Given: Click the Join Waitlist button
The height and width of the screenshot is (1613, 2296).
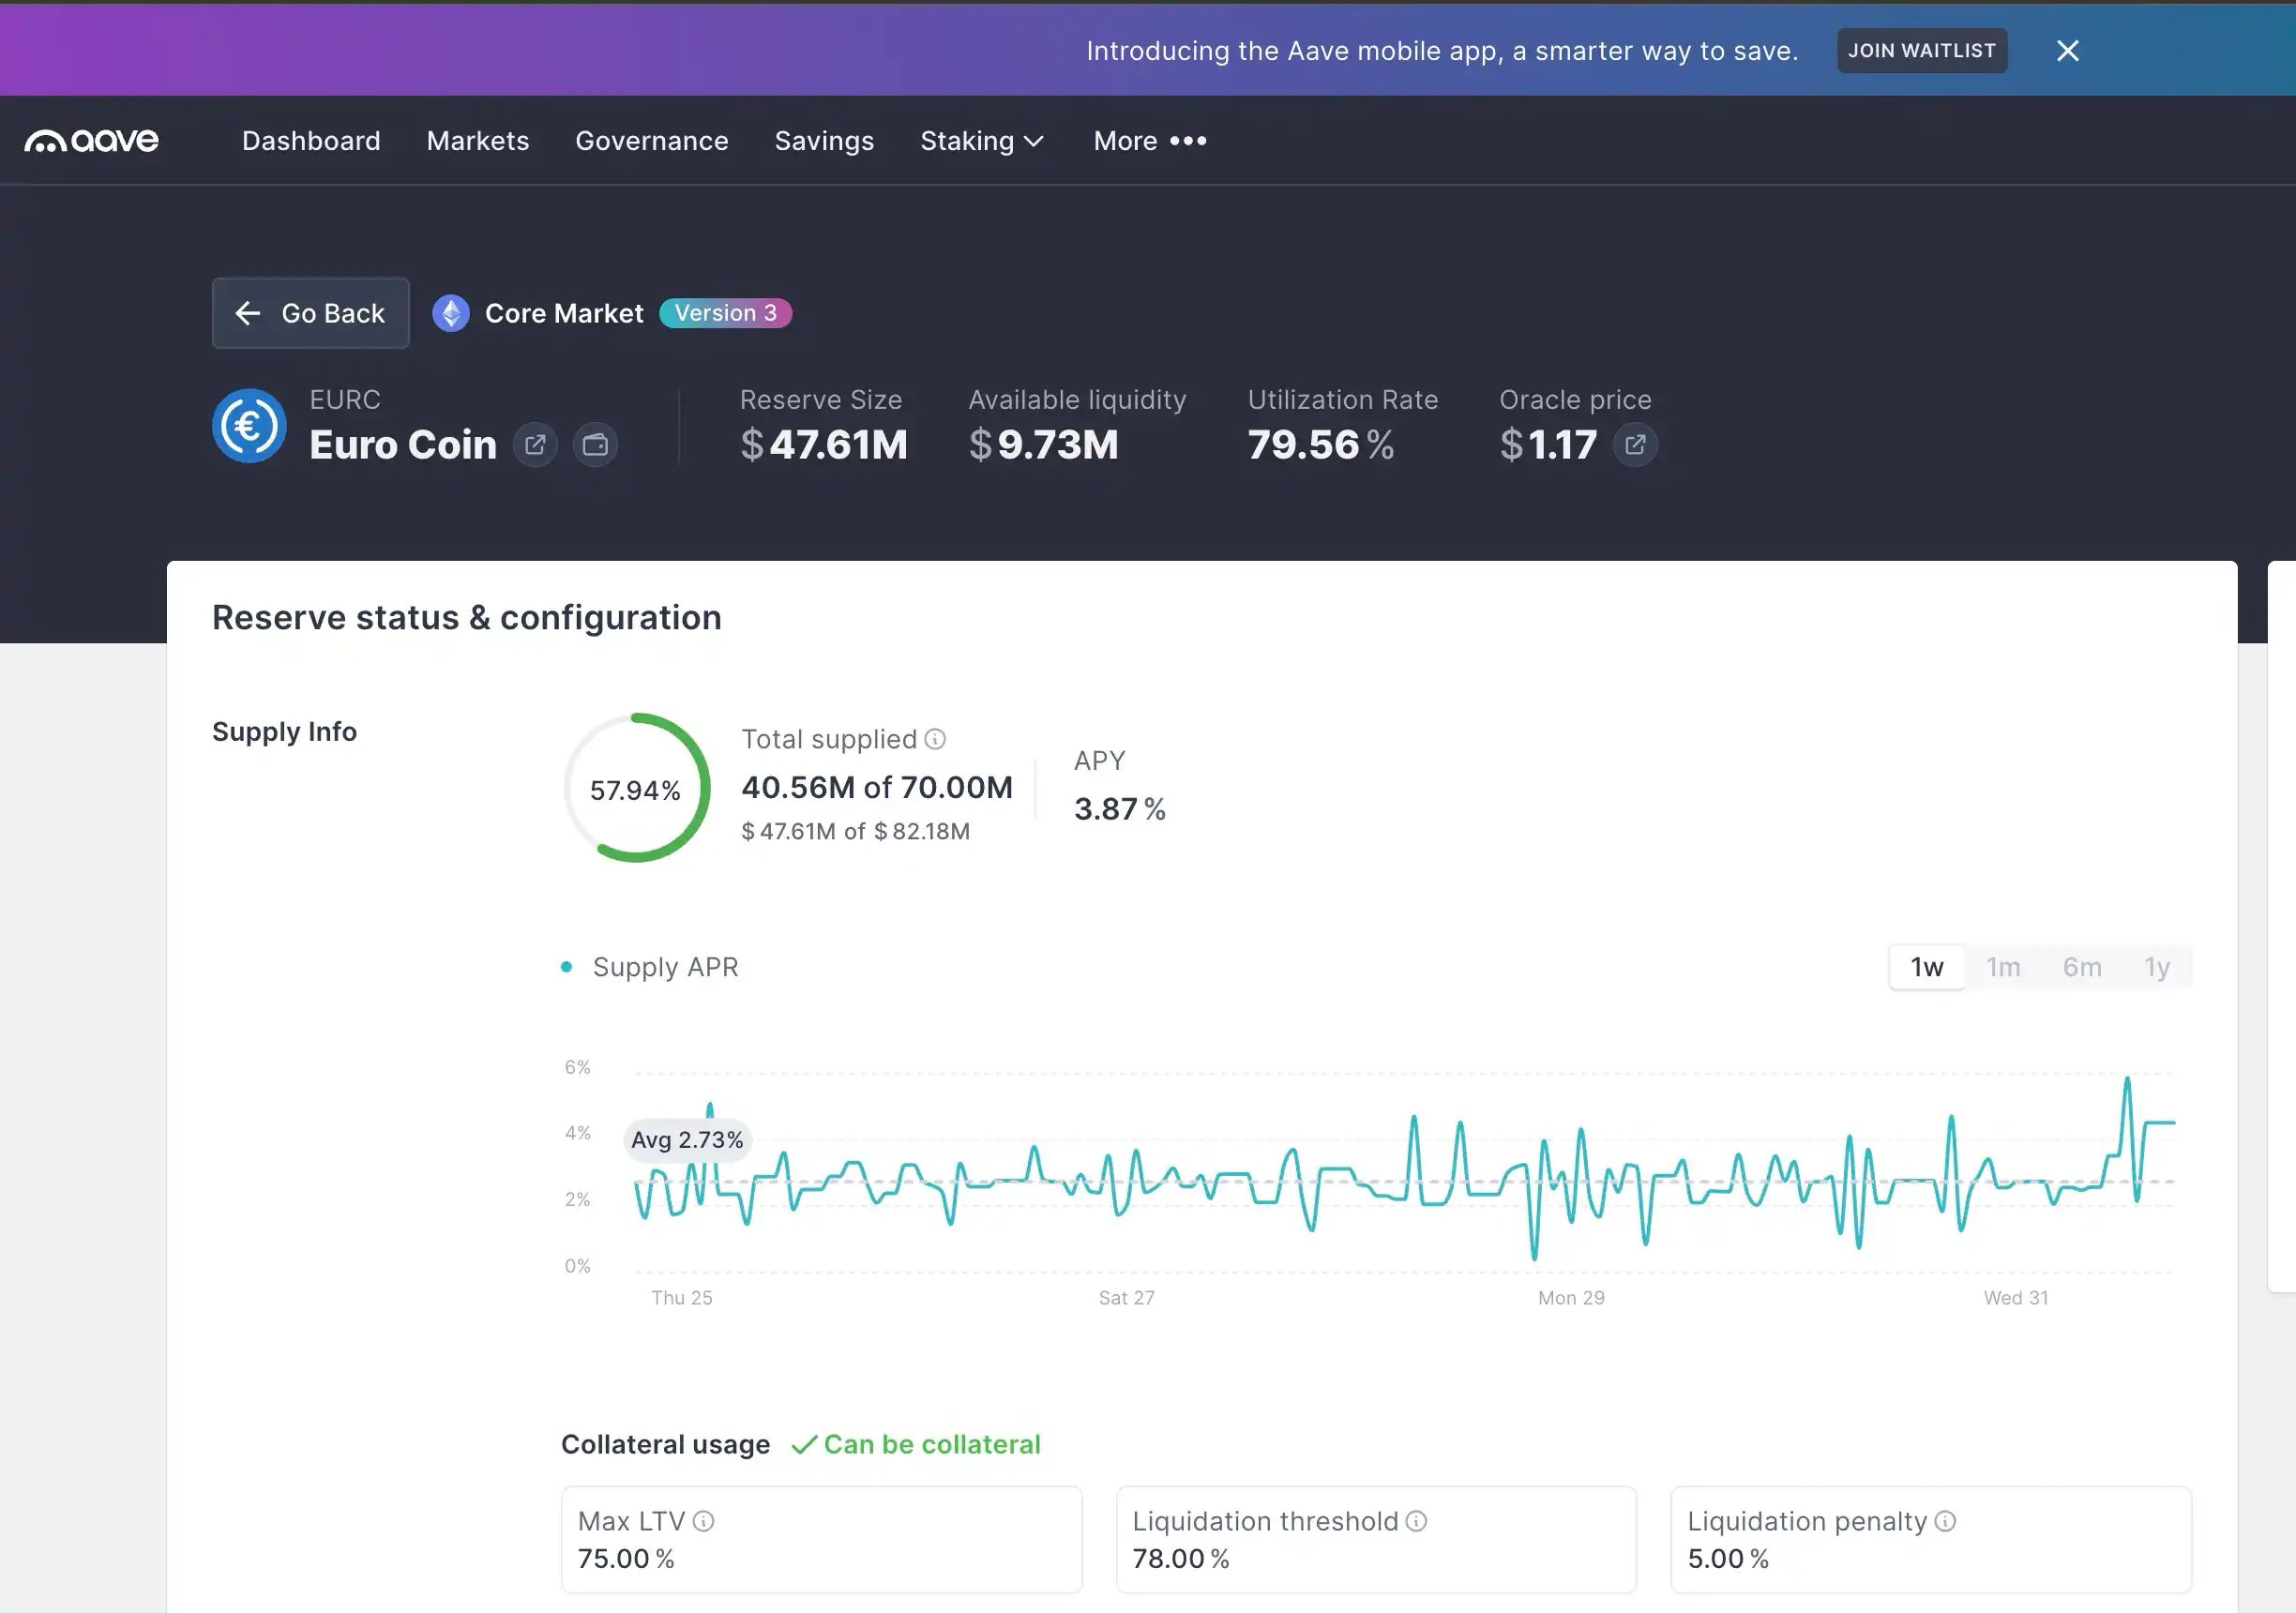Looking at the screenshot, I should coord(1921,51).
